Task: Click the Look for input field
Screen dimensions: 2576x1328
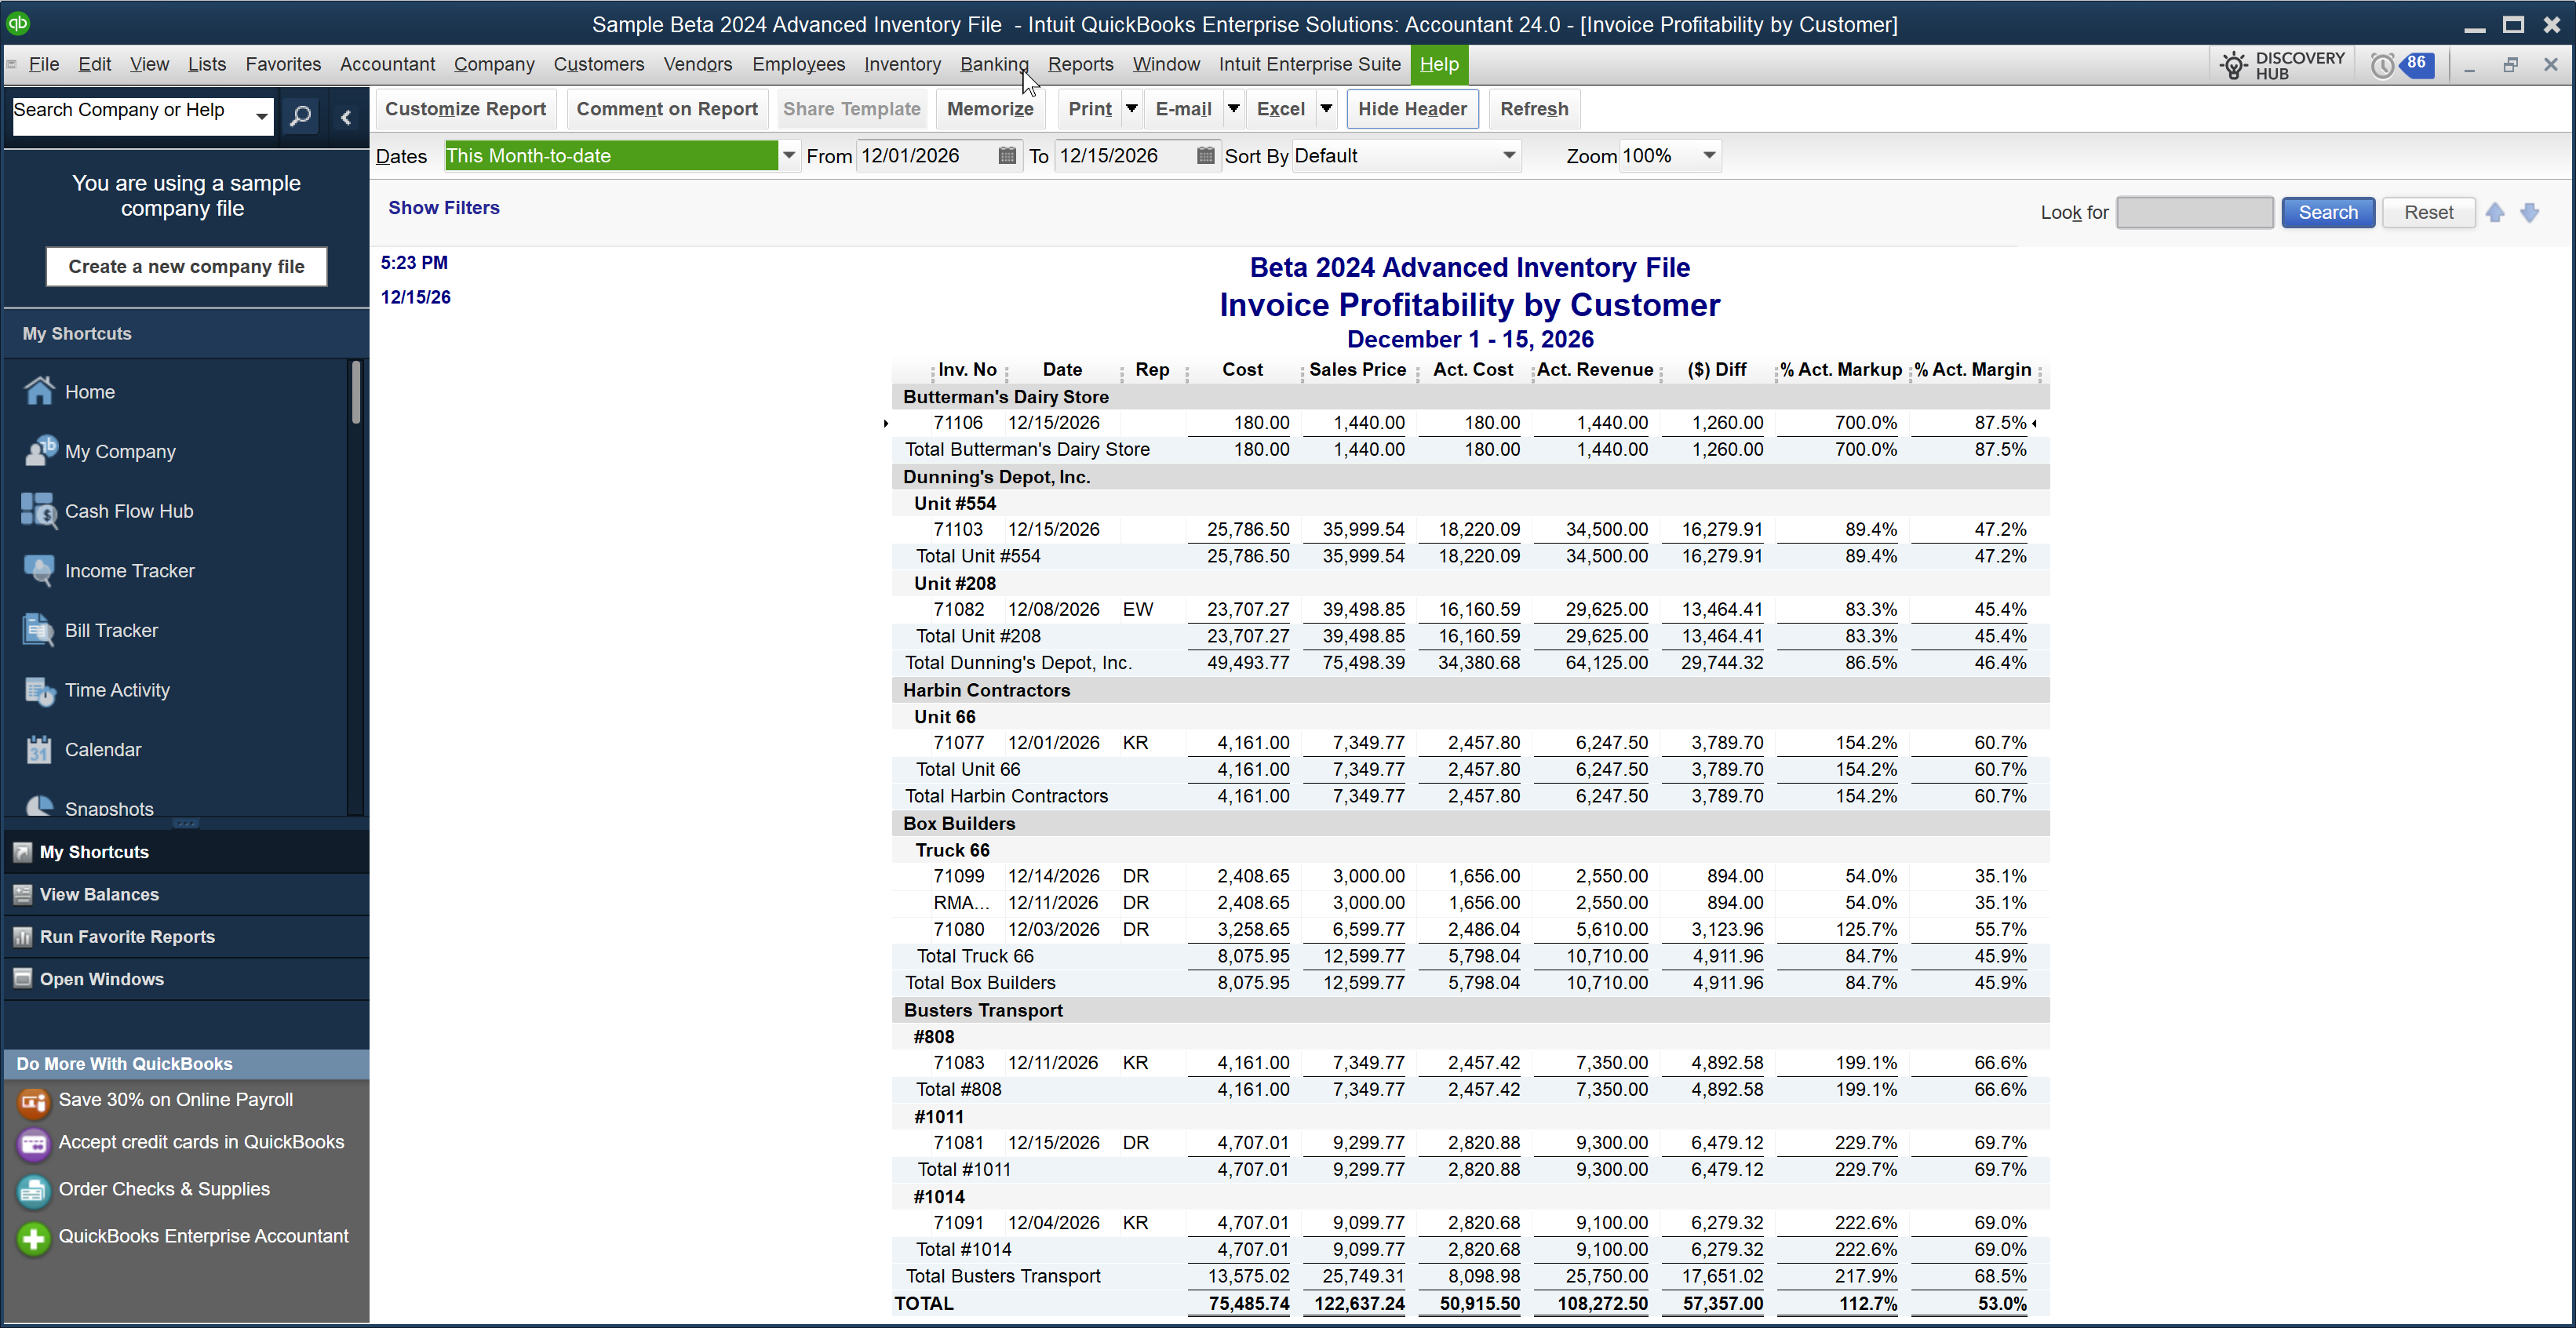Action: [2194, 212]
